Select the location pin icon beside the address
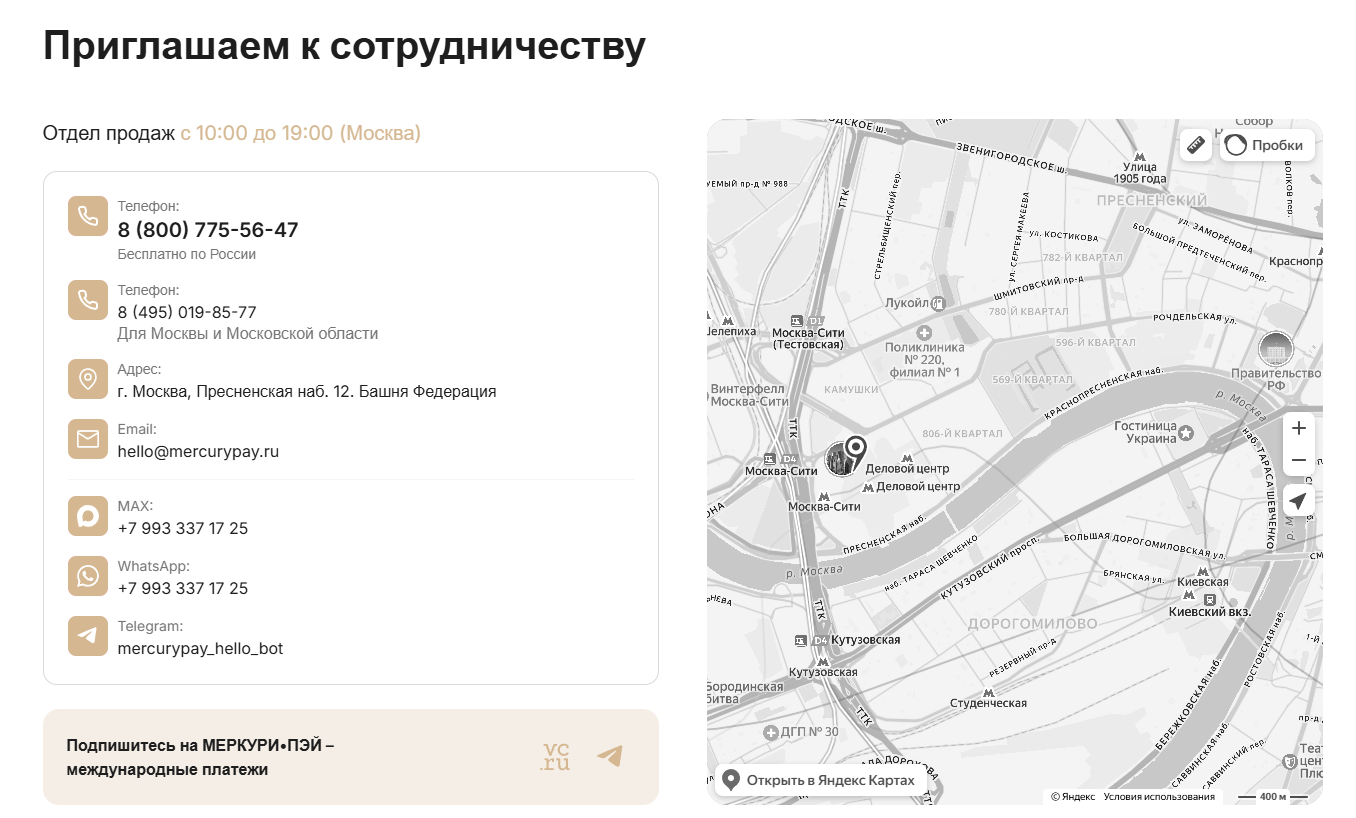Viewport: 1356px width, 818px height. (88, 379)
